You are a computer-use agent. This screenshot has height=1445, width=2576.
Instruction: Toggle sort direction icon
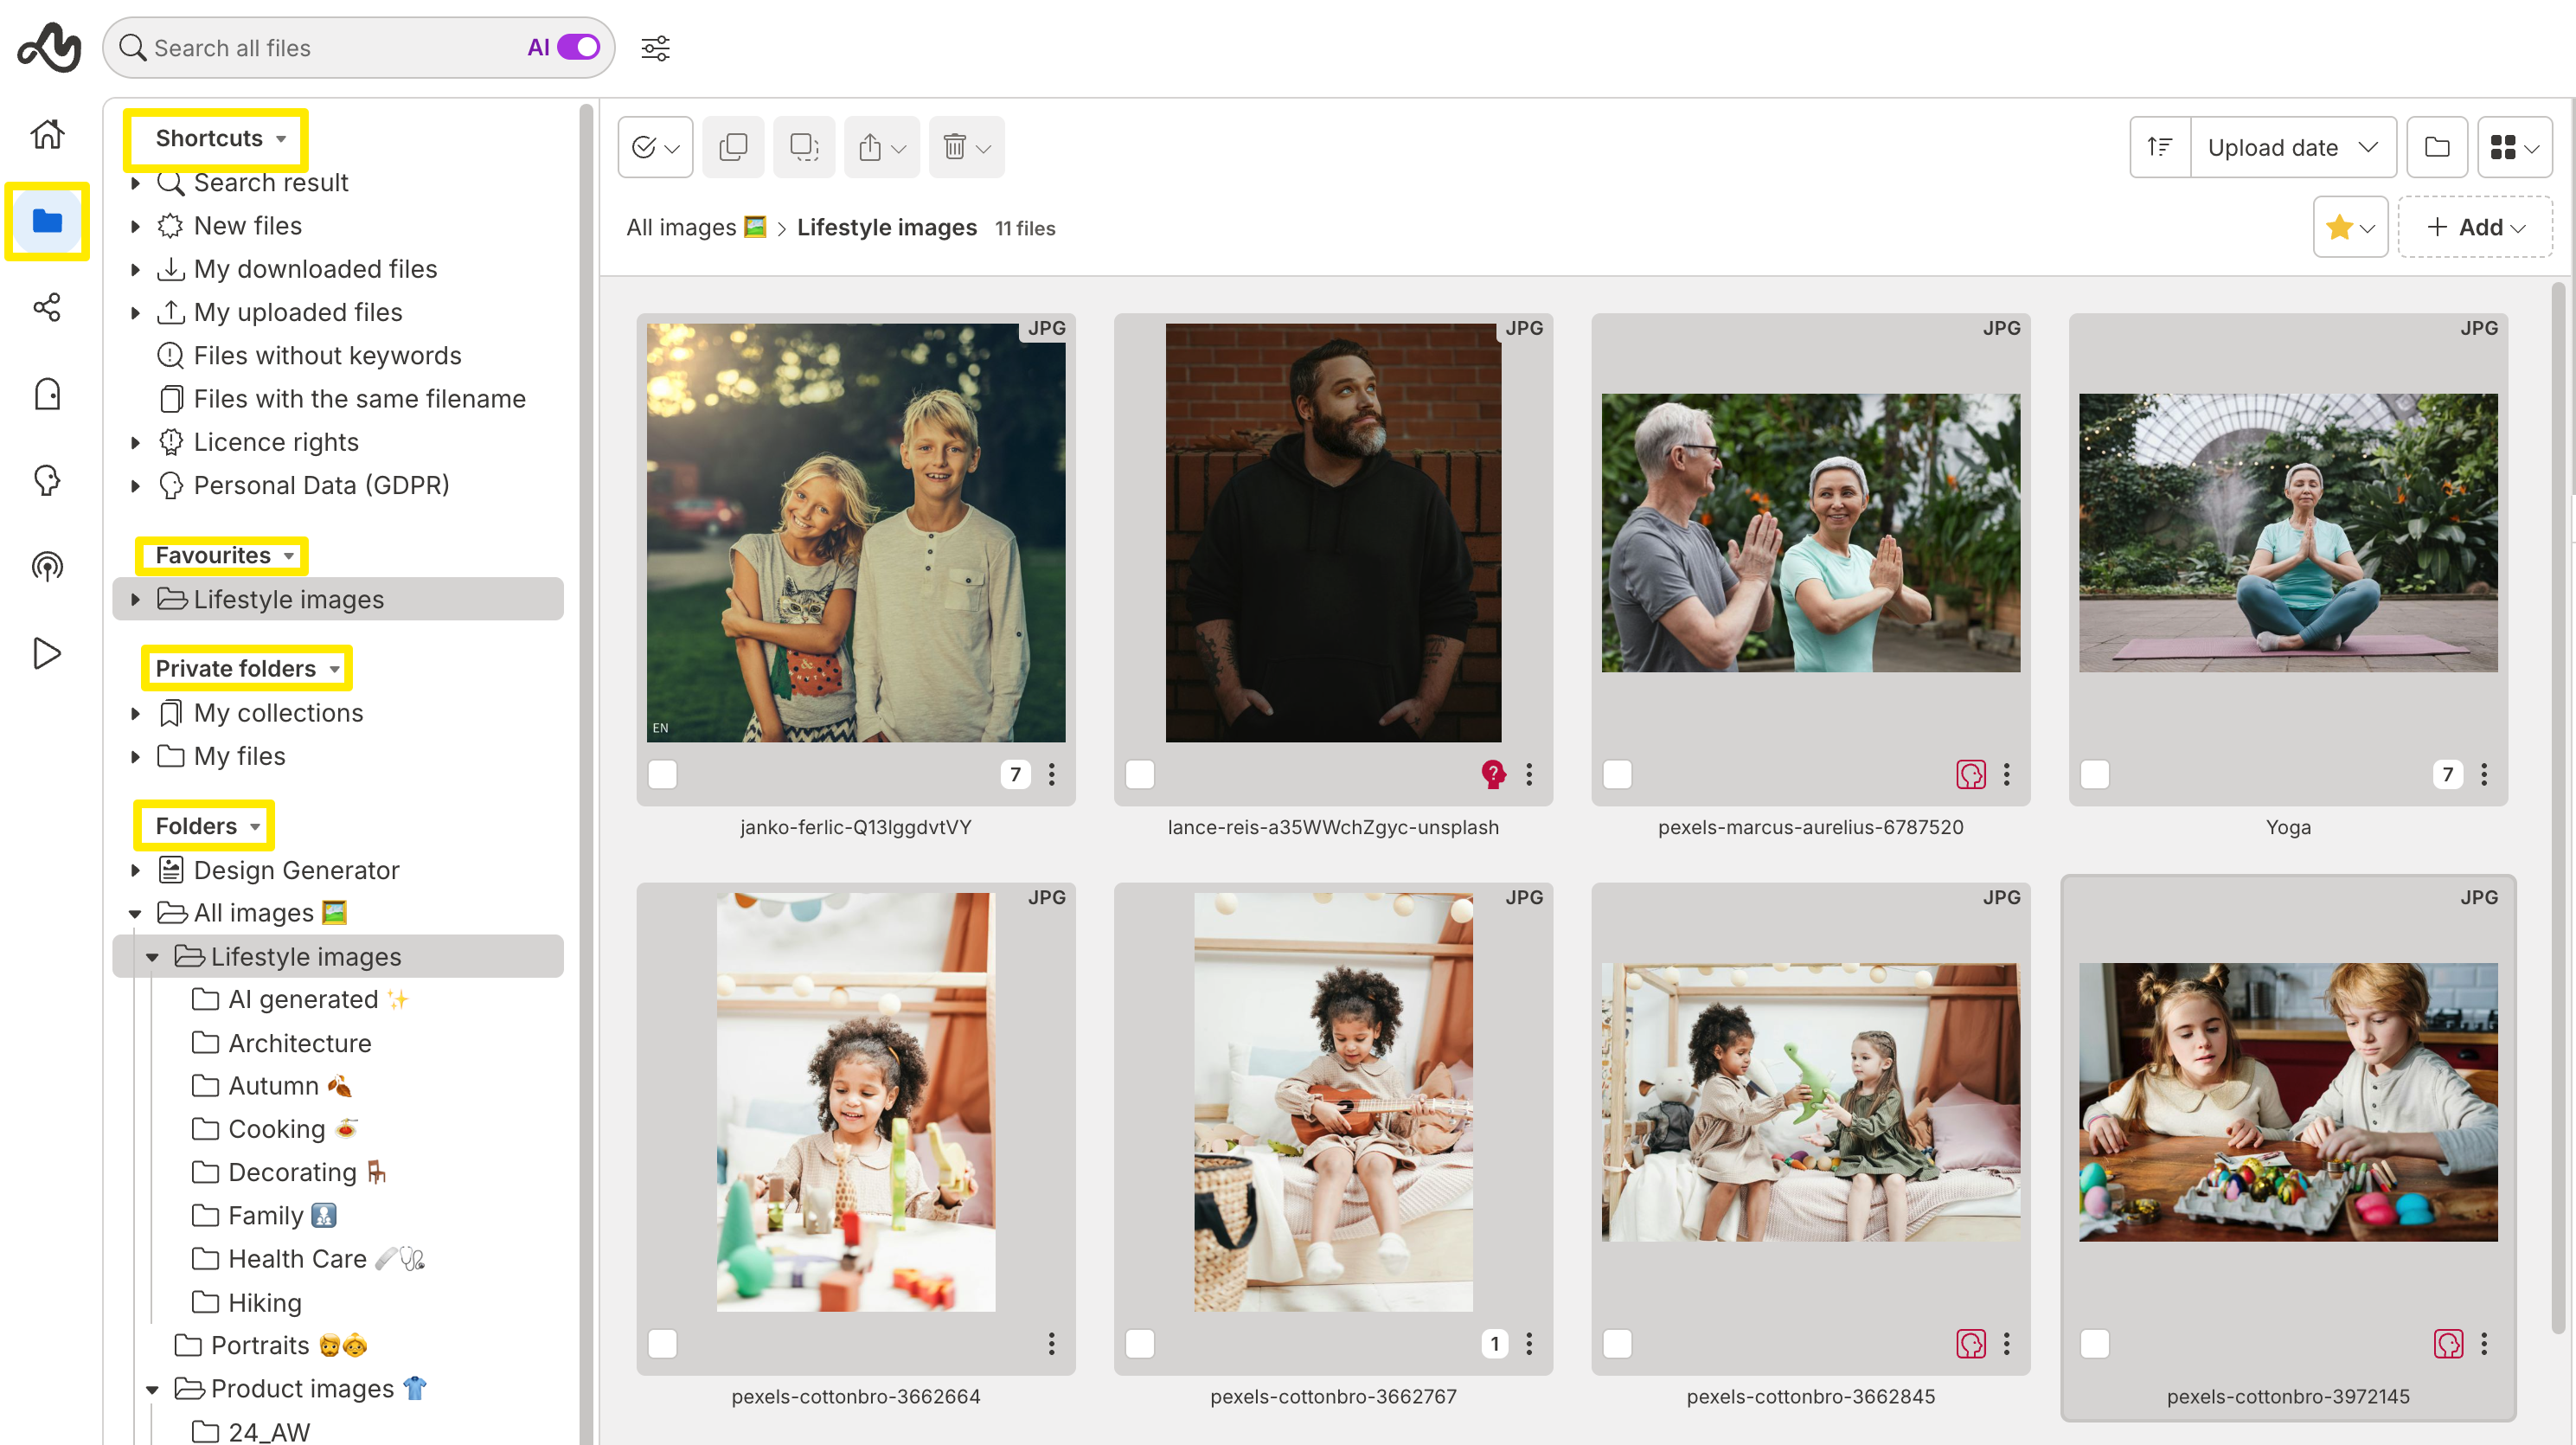(x=2159, y=148)
